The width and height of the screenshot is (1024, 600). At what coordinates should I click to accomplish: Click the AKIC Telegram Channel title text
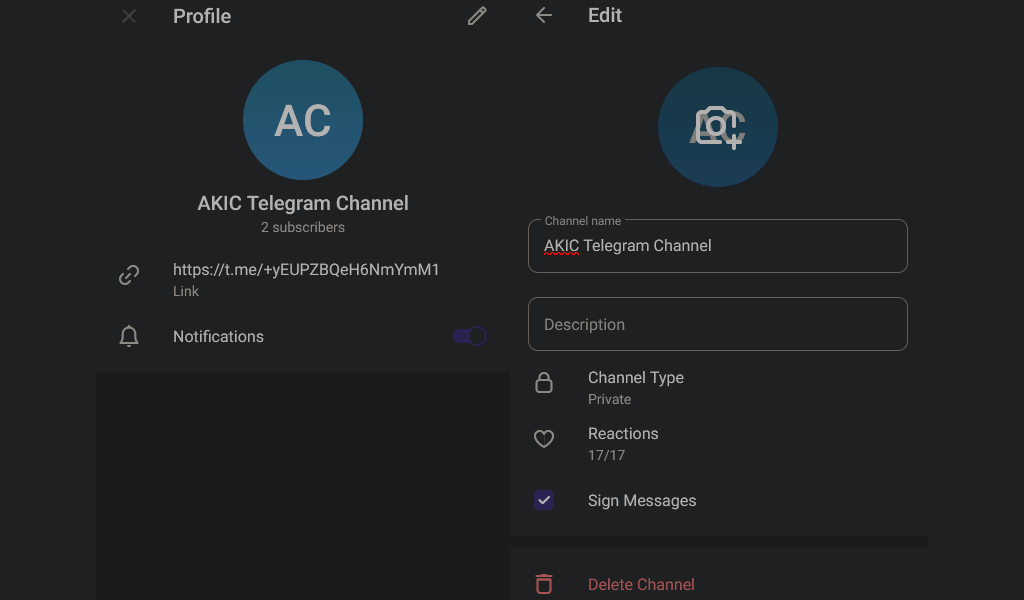tap(303, 203)
